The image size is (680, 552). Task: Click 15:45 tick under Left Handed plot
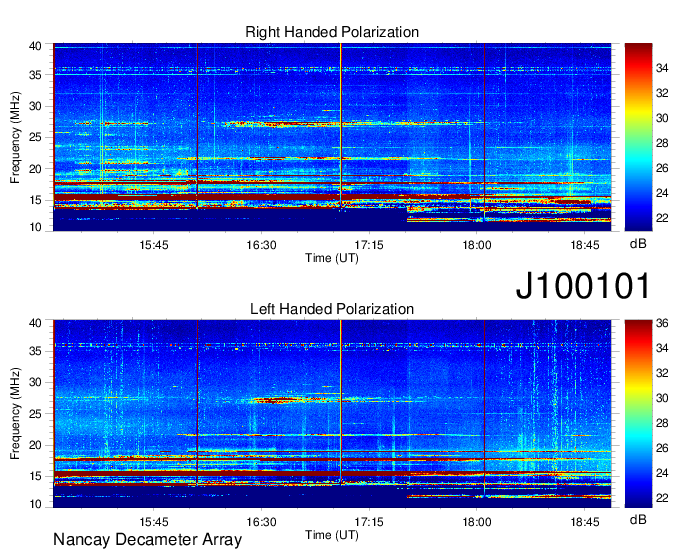point(154,522)
